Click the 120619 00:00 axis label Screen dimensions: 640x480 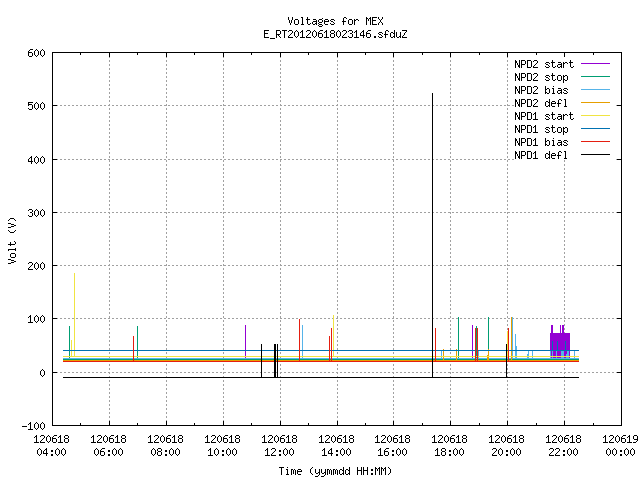(x=620, y=446)
